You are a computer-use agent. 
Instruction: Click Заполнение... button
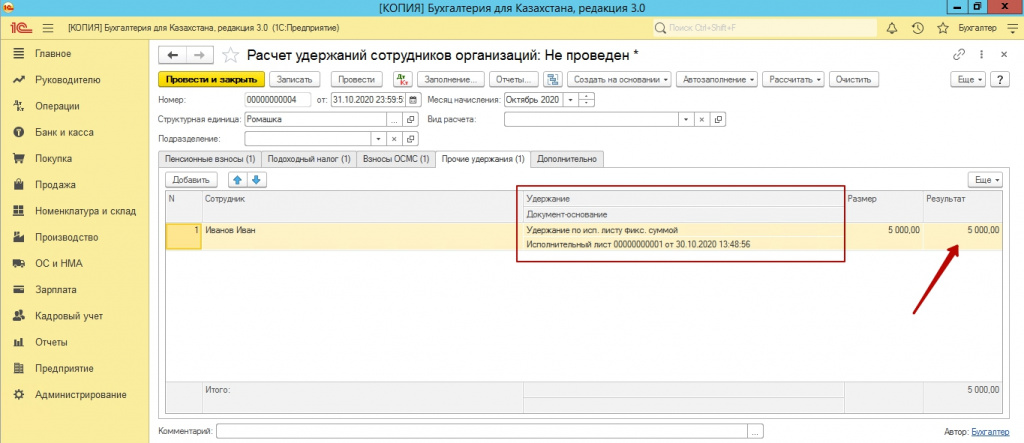[x=451, y=79]
